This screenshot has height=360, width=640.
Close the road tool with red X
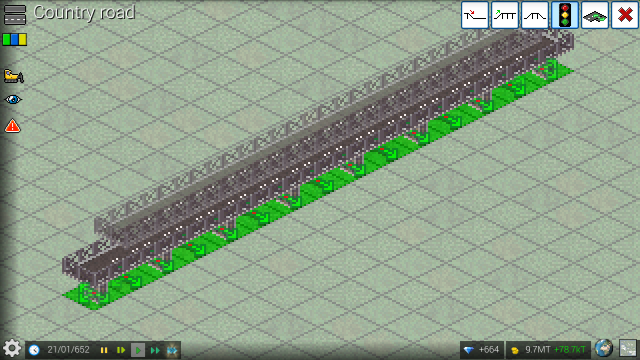[x=625, y=15]
